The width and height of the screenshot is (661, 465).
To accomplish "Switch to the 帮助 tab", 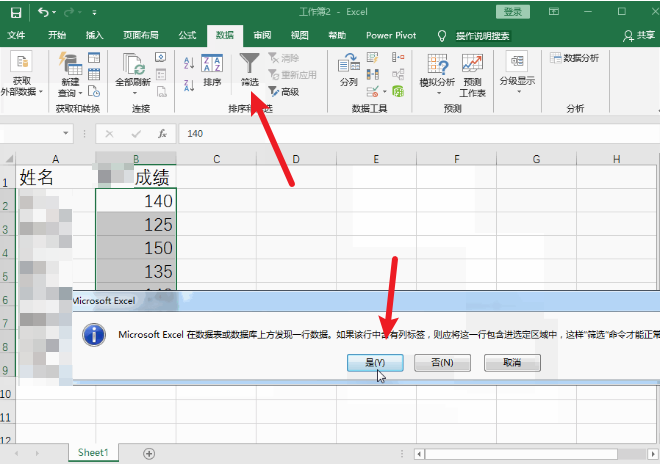I will point(337,35).
